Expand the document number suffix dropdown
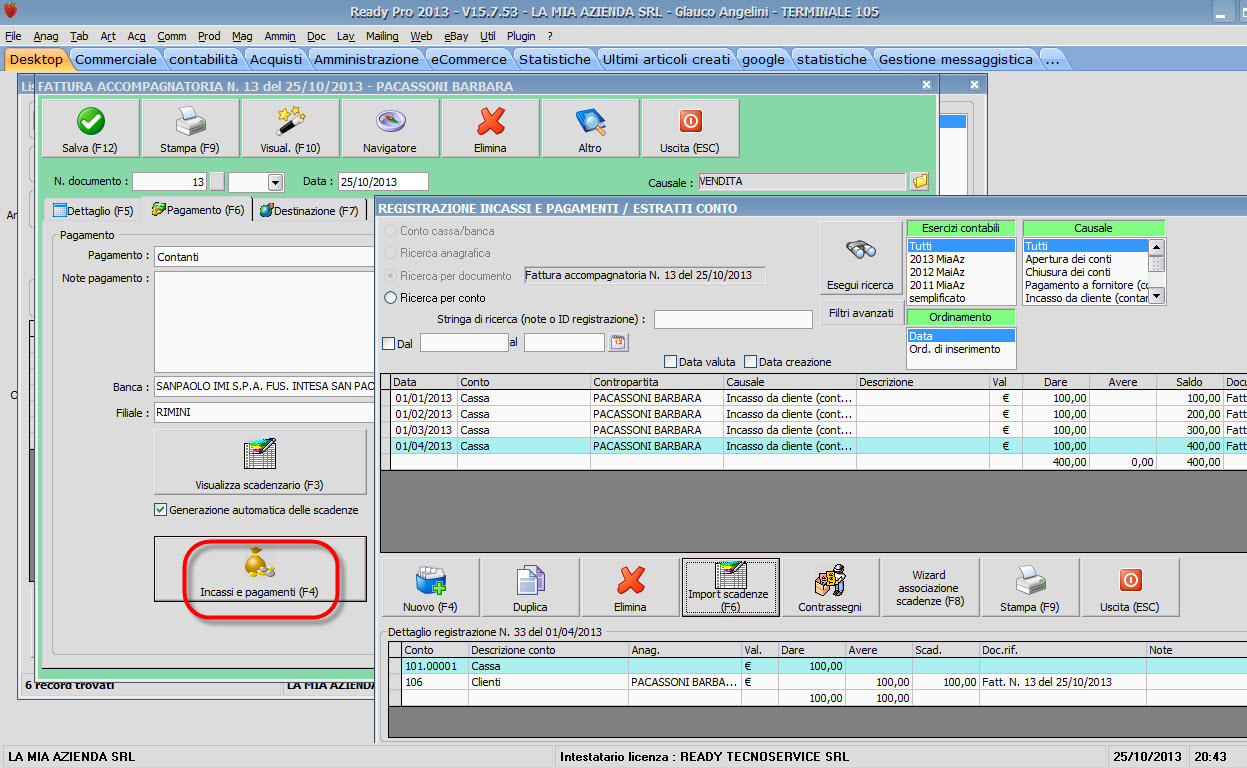 (x=275, y=182)
